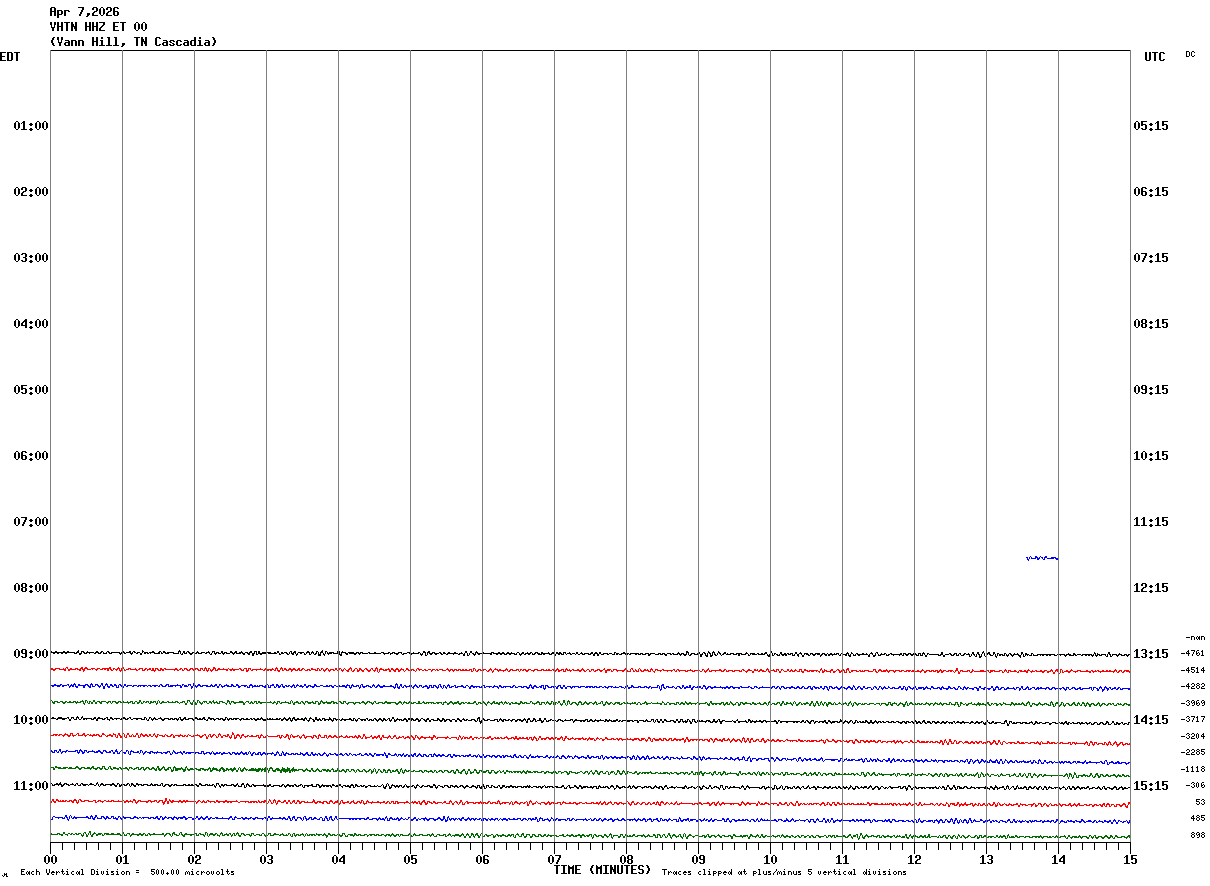Click the minute 00 tick label

[50, 859]
